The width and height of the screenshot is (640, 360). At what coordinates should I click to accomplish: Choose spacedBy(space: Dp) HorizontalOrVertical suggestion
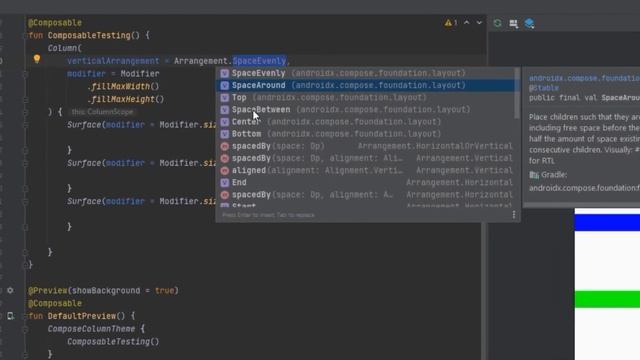[x=365, y=146]
